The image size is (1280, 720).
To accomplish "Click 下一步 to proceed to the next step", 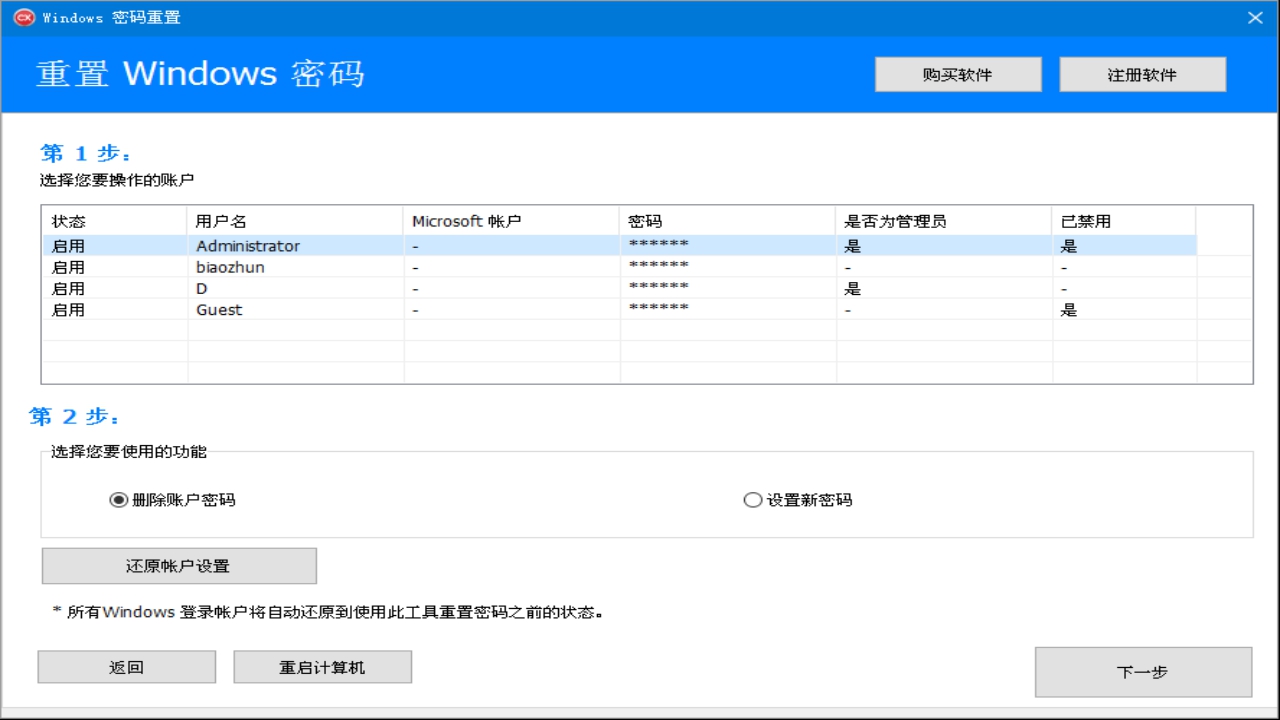I will (1143, 671).
